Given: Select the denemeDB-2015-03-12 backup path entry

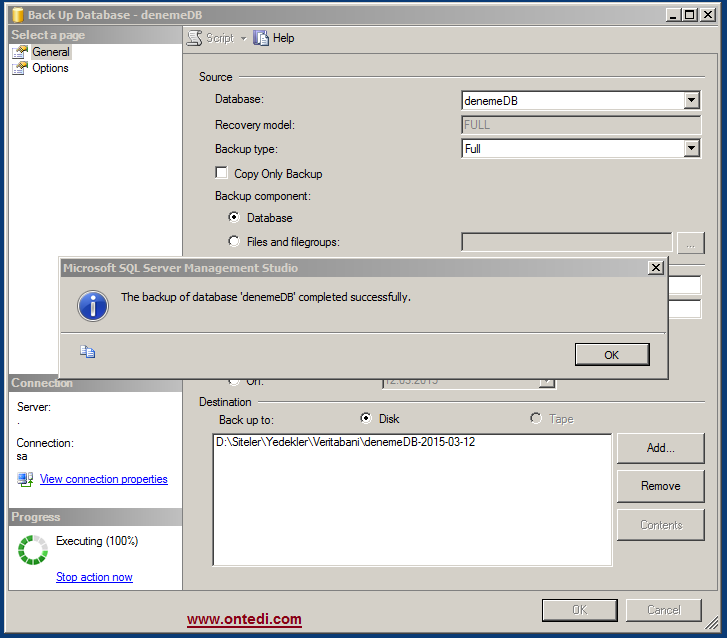Looking at the screenshot, I should coord(345,442).
